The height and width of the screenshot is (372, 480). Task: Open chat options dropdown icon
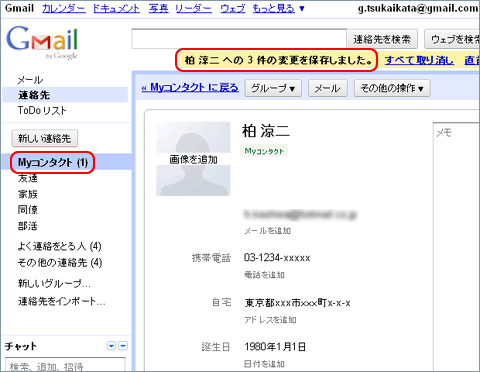tap(112, 346)
